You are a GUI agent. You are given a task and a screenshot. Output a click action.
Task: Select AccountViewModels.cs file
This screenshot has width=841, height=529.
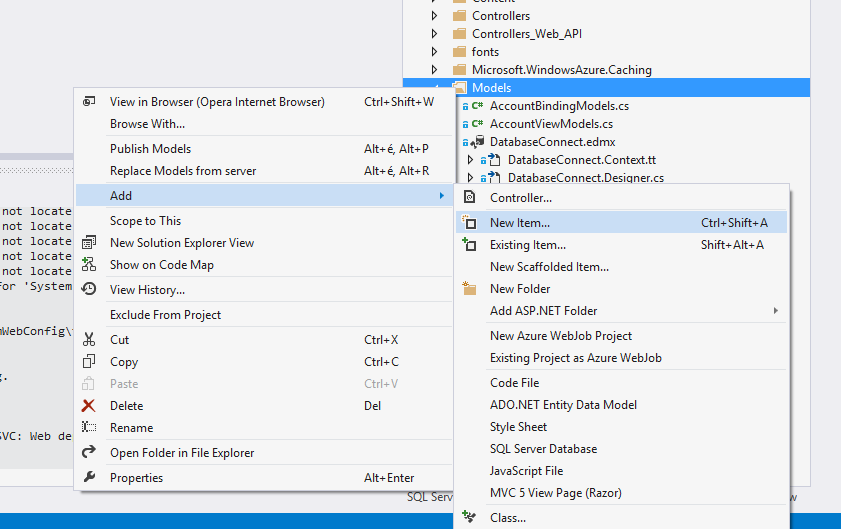click(x=551, y=124)
